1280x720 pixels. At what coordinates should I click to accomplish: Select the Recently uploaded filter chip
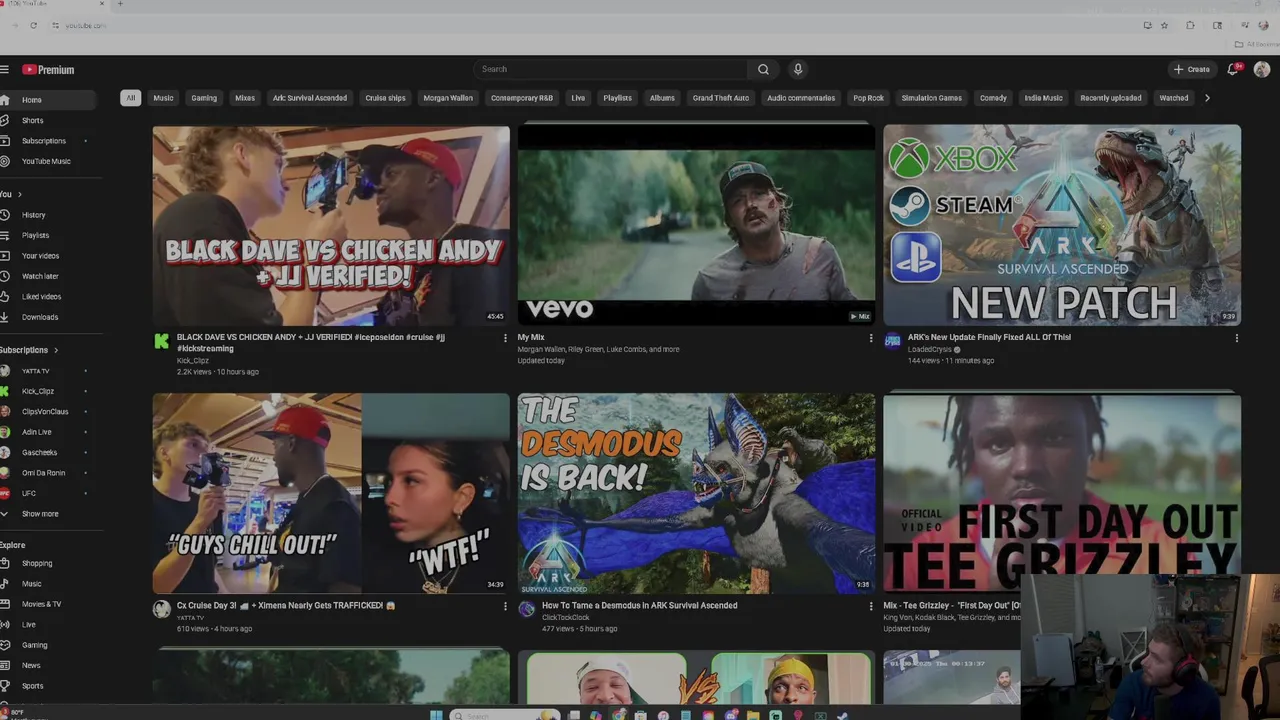[x=1111, y=98]
